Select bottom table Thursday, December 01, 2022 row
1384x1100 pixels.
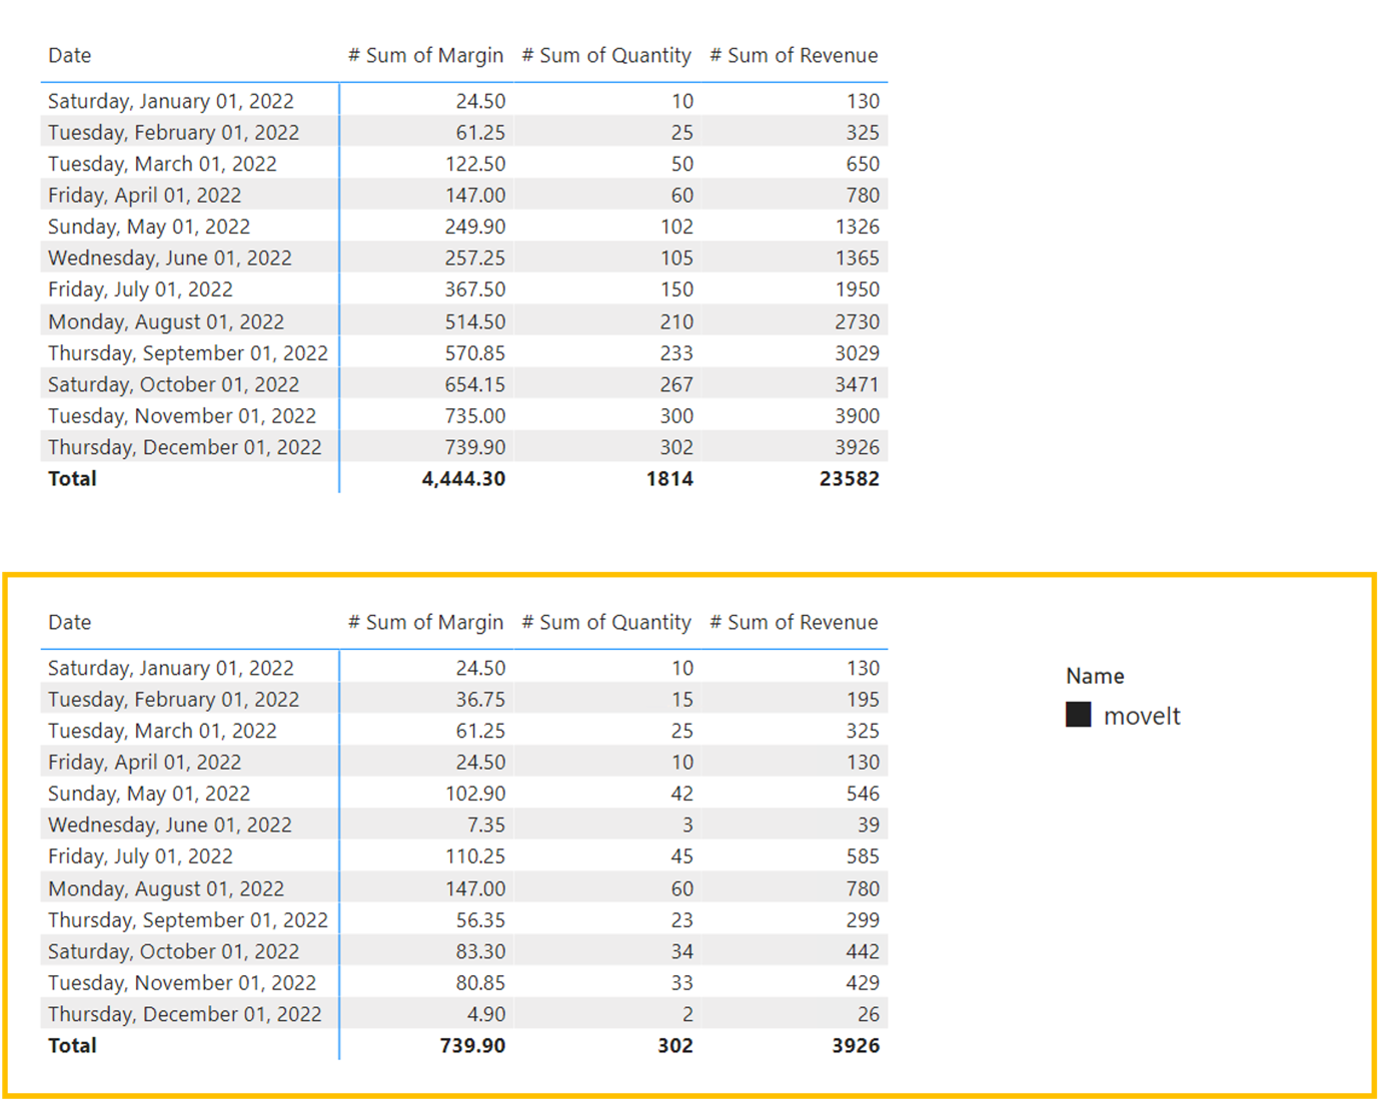tap(464, 1014)
